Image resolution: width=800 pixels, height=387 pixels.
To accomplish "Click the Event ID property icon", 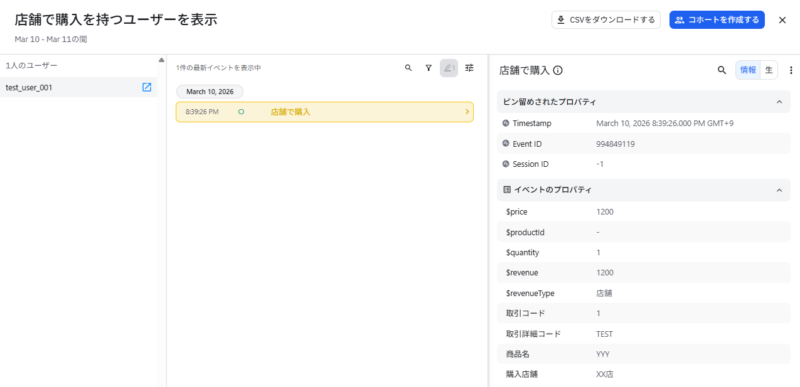I will coord(506,144).
